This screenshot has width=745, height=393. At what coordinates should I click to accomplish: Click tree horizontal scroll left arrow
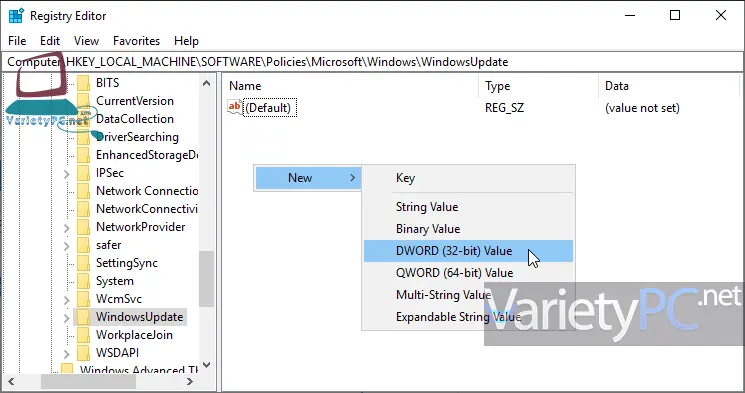[x=10, y=381]
